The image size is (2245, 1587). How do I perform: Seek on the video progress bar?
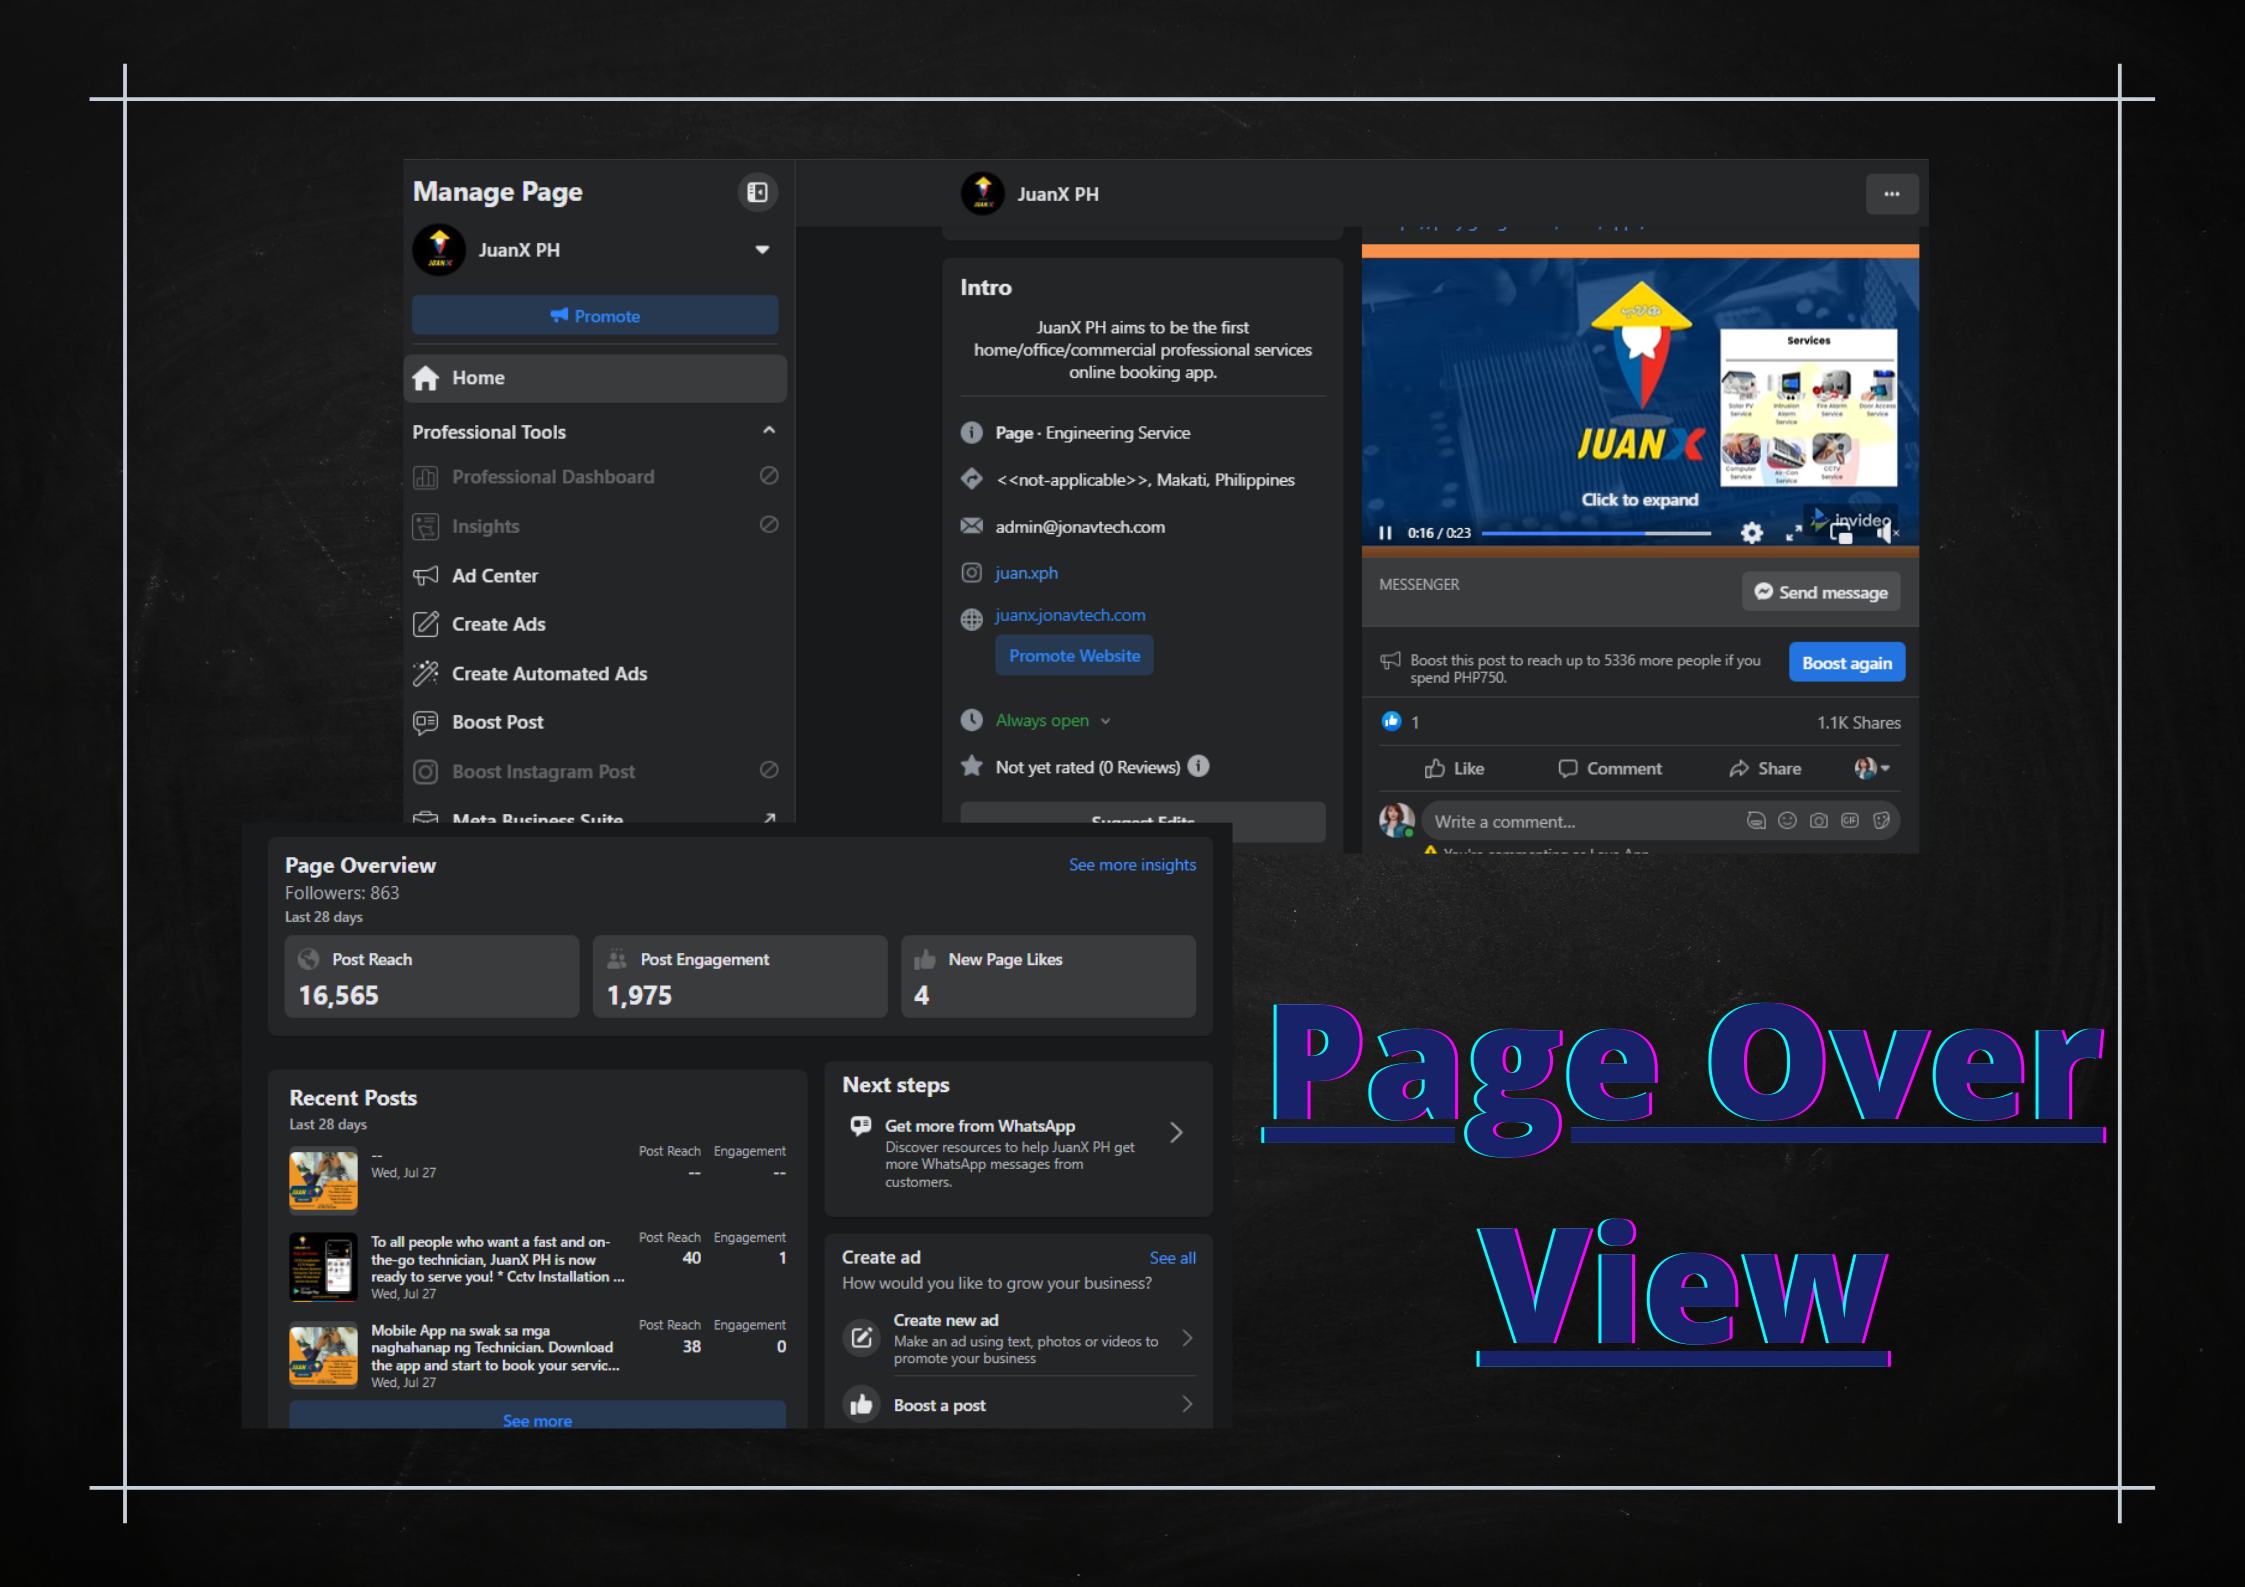coord(1595,533)
